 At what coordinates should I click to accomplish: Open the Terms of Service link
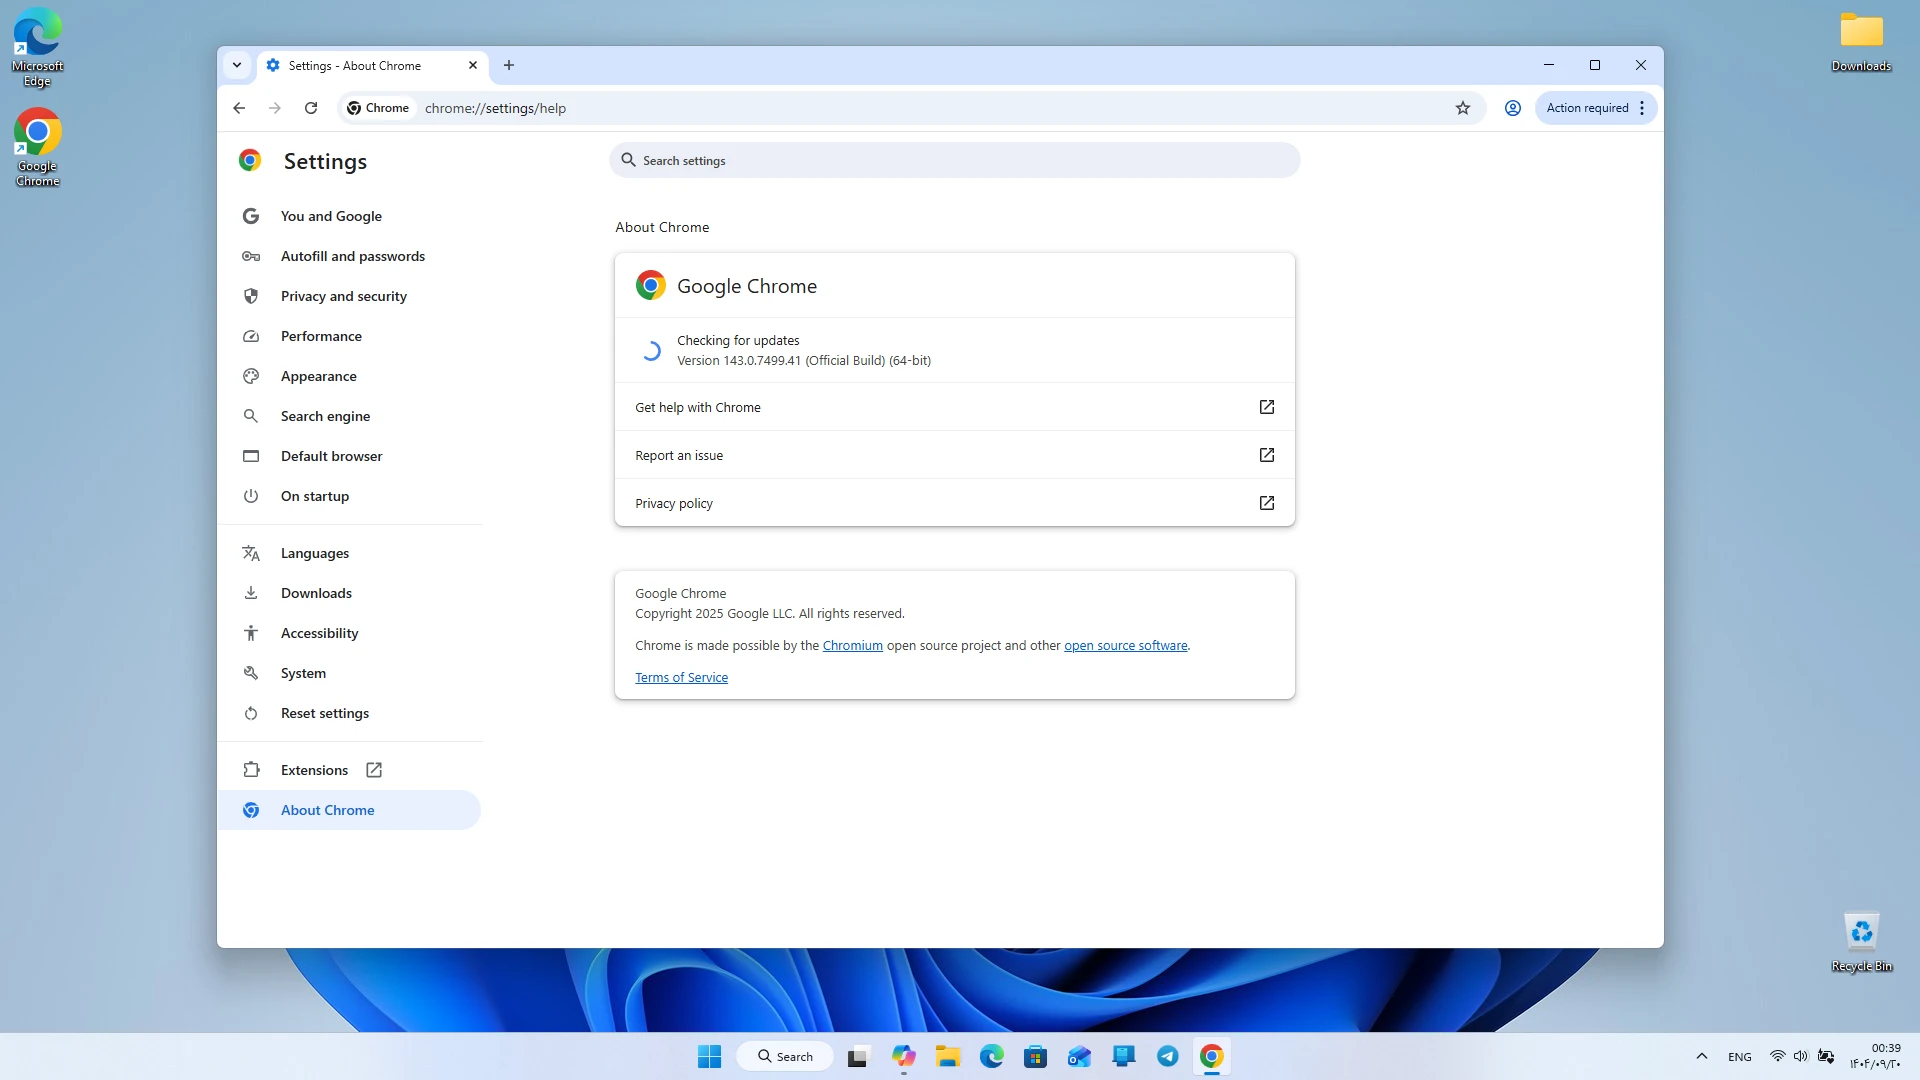(x=681, y=678)
